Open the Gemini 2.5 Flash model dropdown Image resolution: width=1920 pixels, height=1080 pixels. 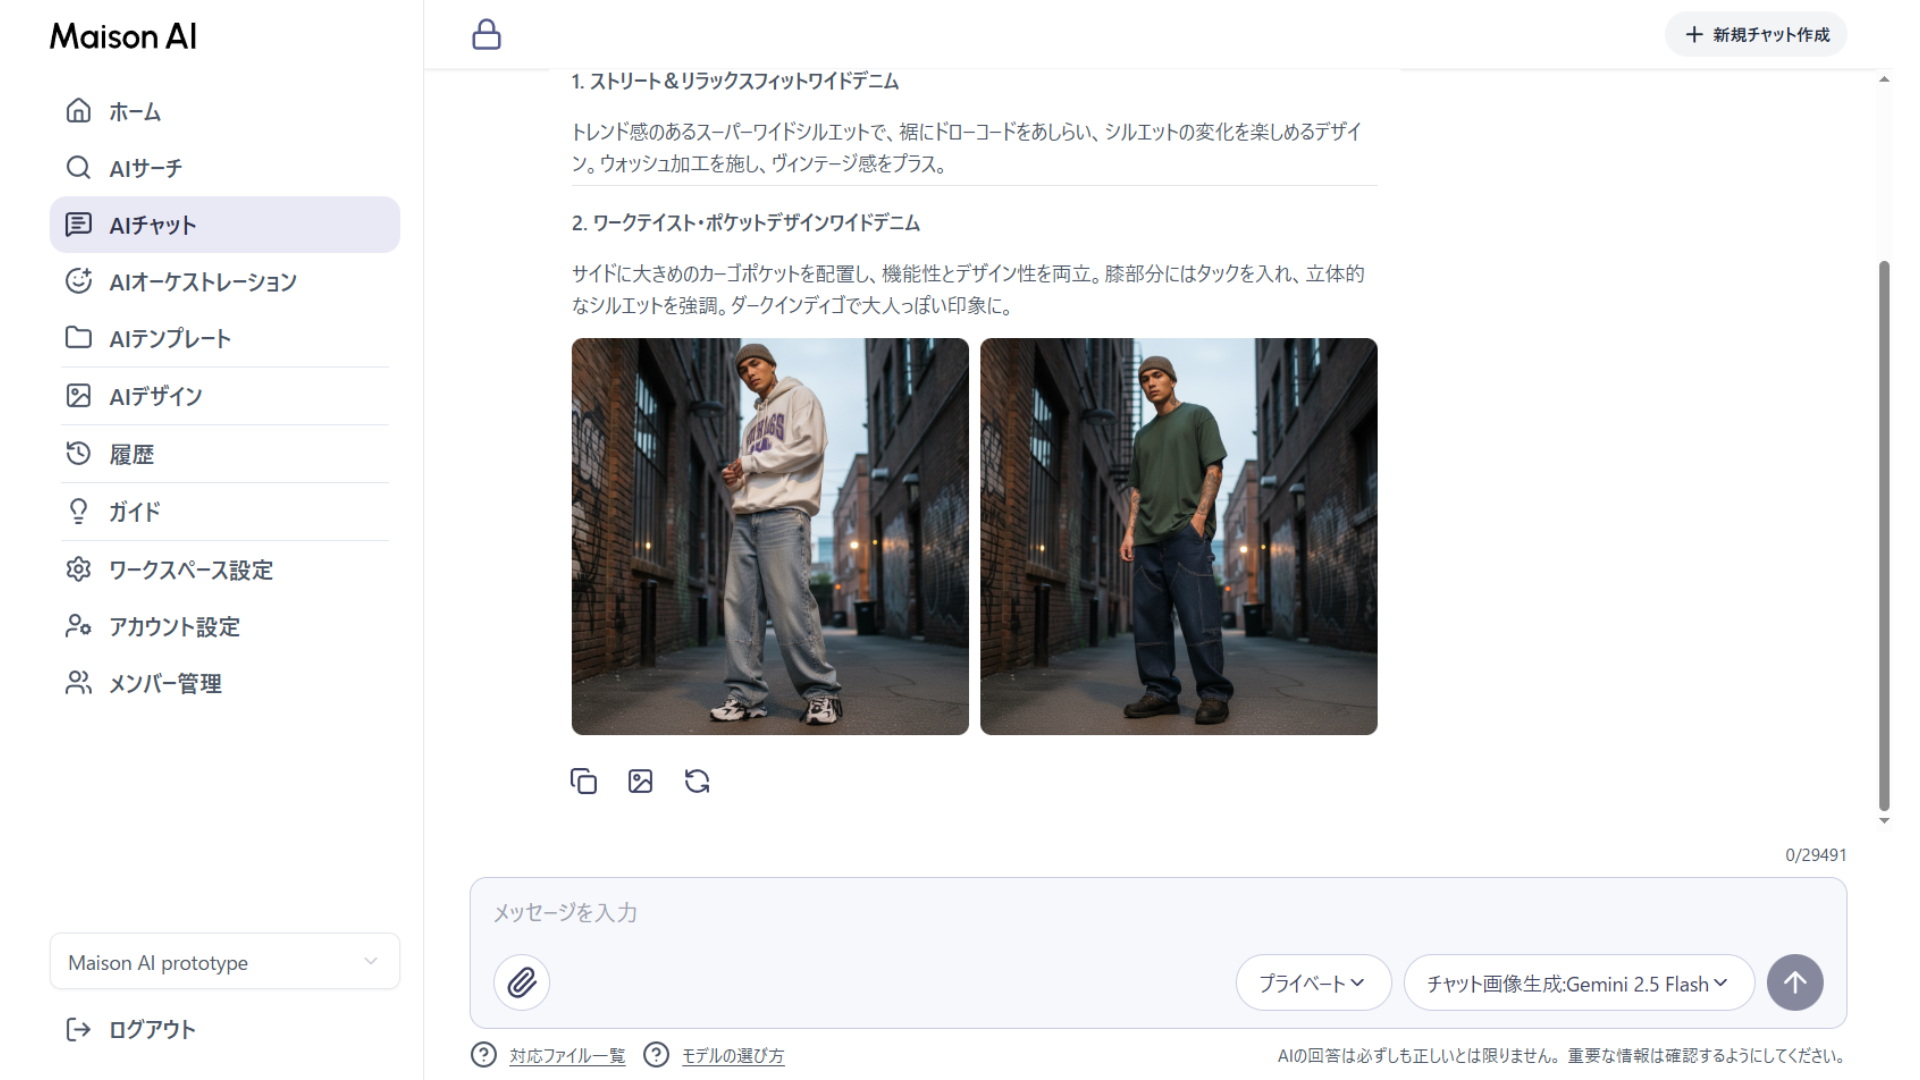(x=1577, y=983)
